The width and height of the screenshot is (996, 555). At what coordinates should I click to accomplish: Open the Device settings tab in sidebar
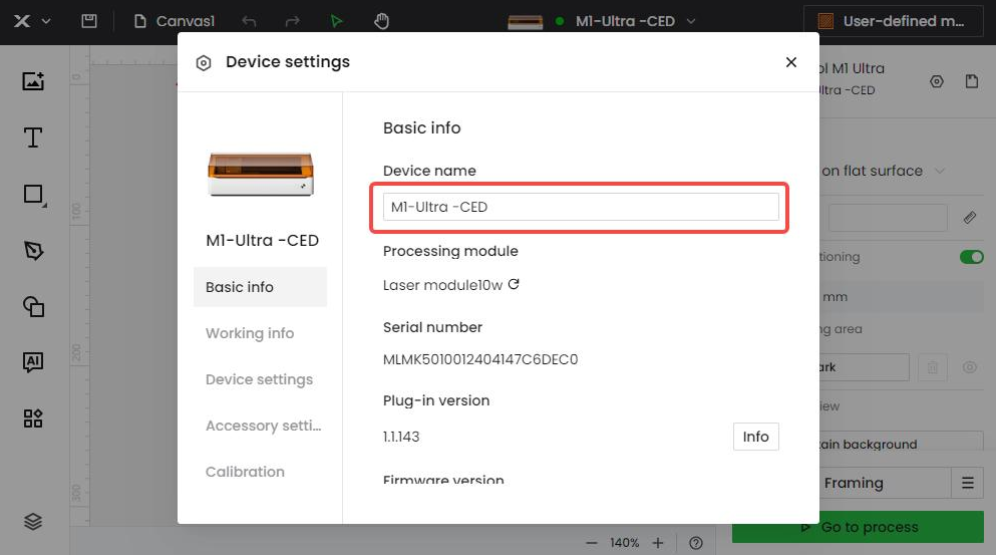pos(260,380)
